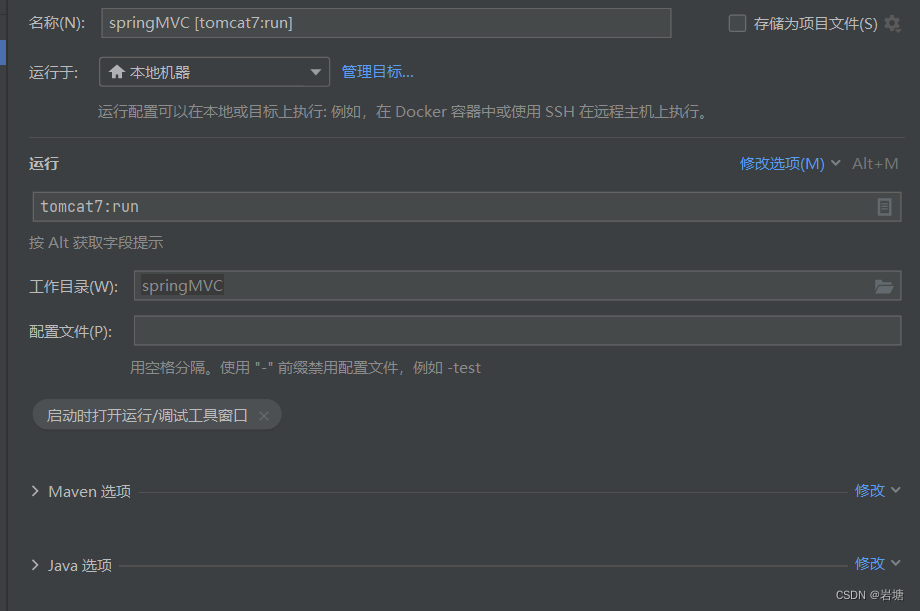Expand the command line field via its editor icon
This screenshot has width=920, height=611.
pos(884,206)
